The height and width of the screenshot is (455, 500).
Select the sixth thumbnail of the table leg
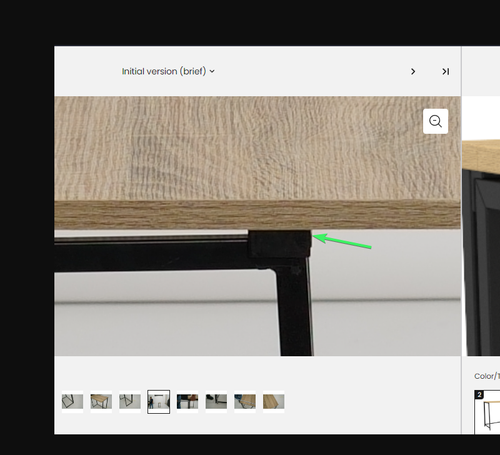(216, 402)
